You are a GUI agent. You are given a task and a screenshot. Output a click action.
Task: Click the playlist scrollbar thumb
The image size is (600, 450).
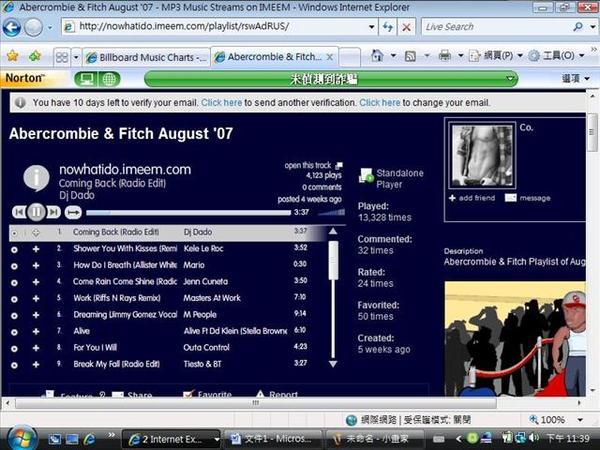[x=333, y=261]
